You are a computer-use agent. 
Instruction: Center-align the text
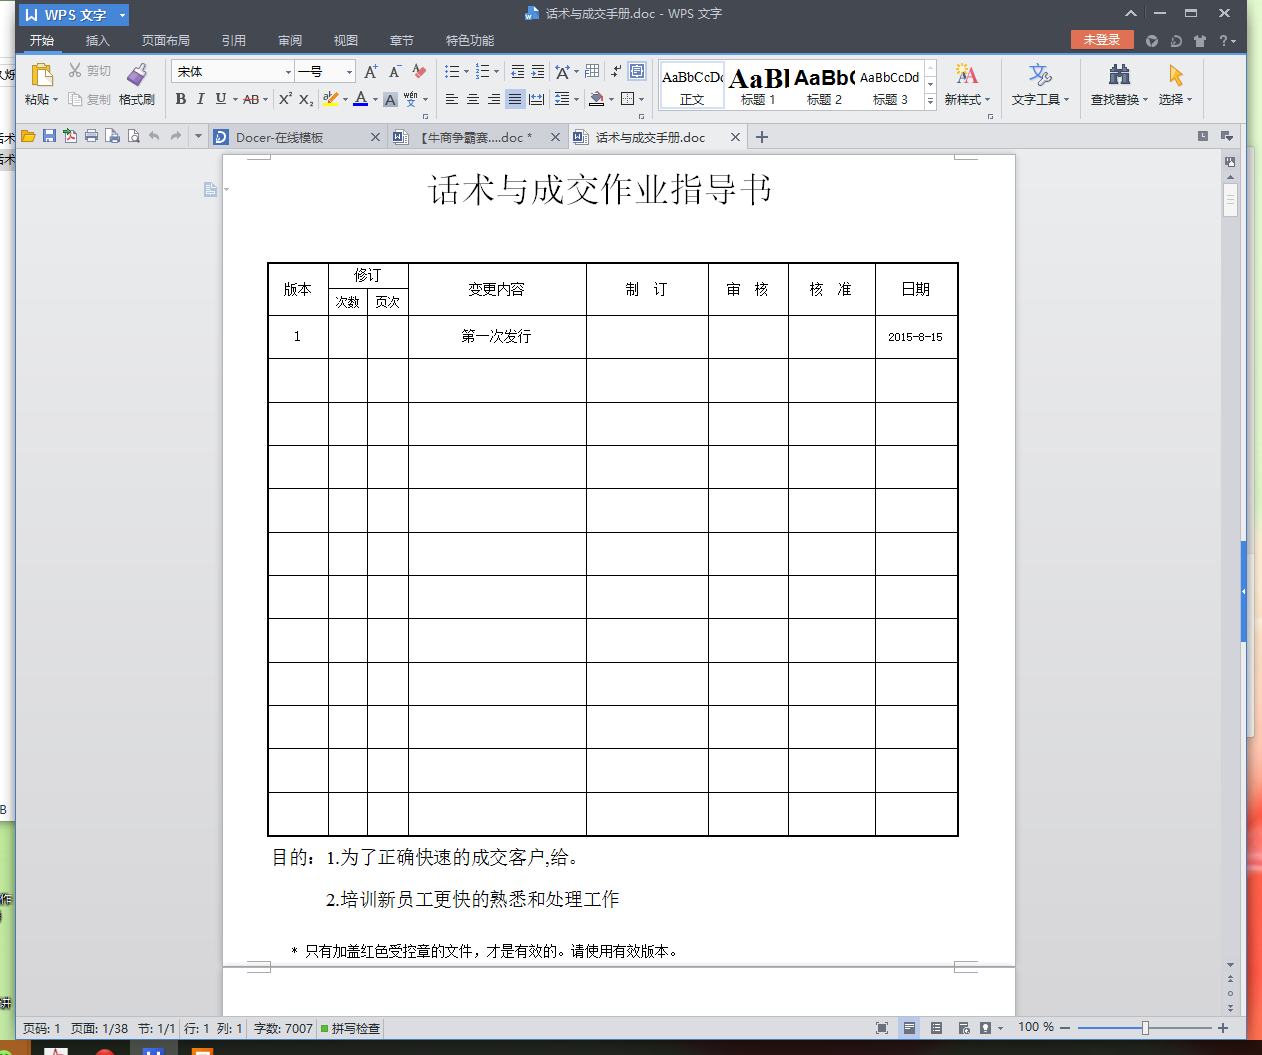tap(473, 99)
